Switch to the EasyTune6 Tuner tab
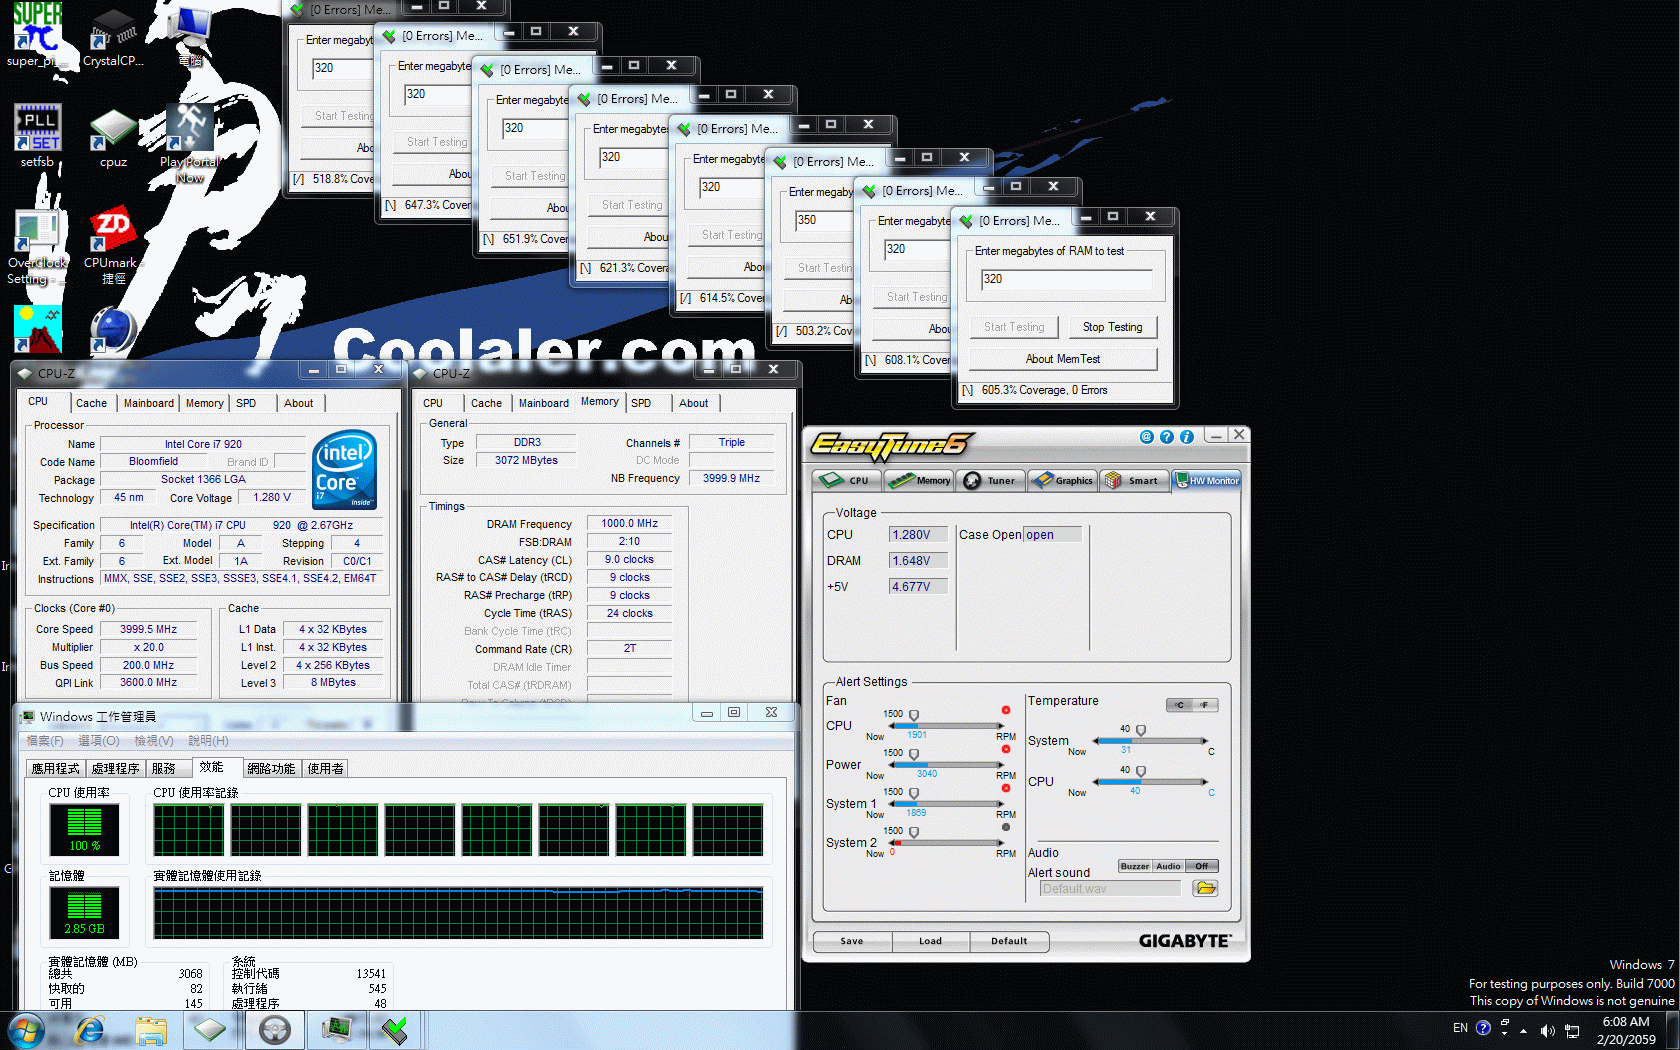 coord(990,480)
